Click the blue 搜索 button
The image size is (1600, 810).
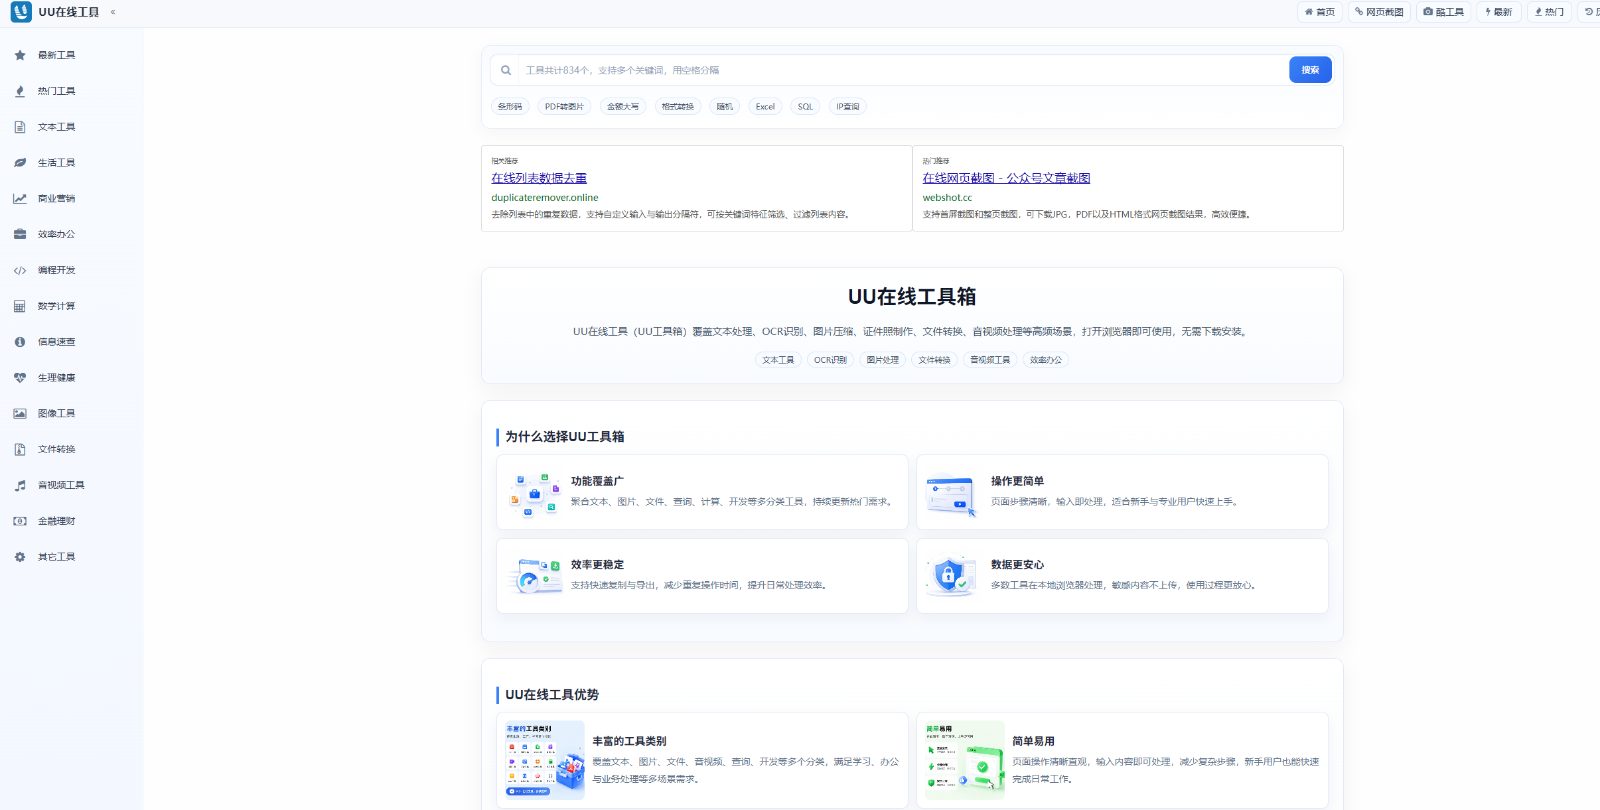[x=1310, y=70]
